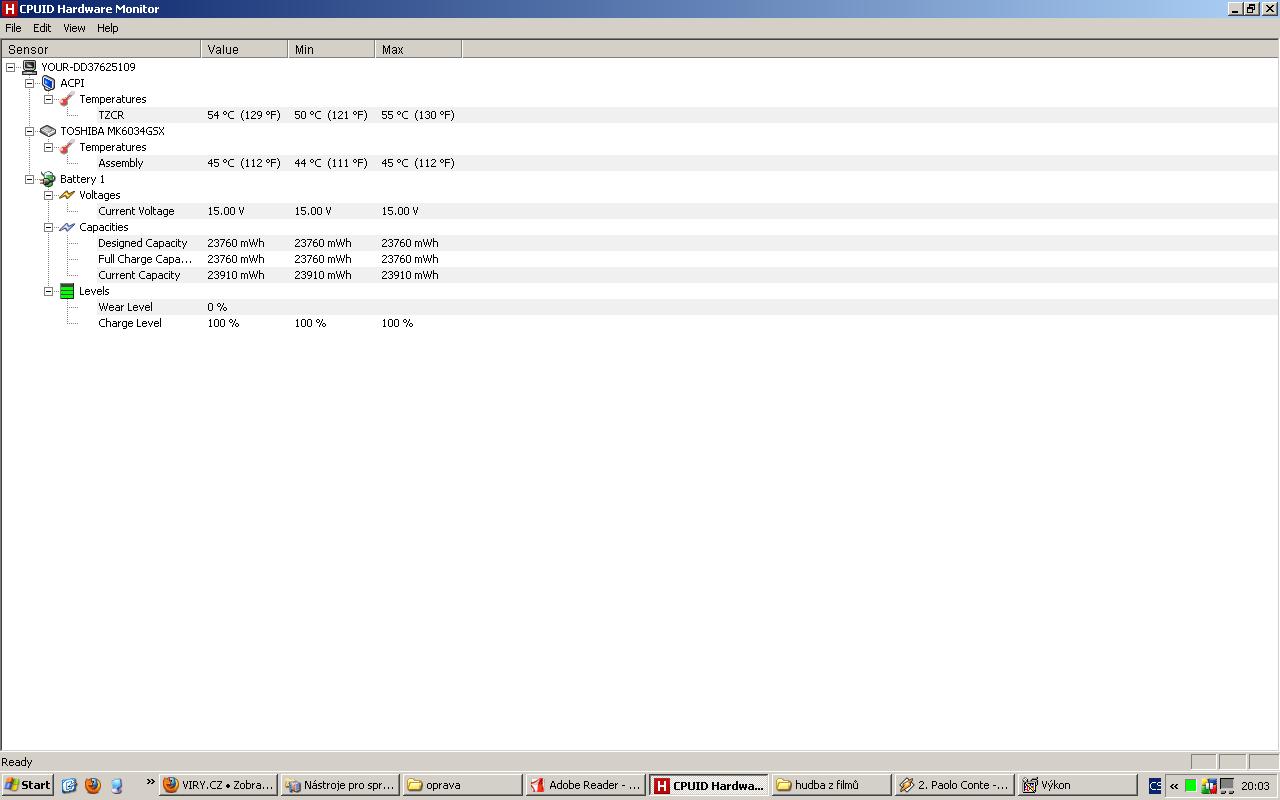Select the TZCR temperature row
Screen dimensions: 1280x800
pos(111,115)
